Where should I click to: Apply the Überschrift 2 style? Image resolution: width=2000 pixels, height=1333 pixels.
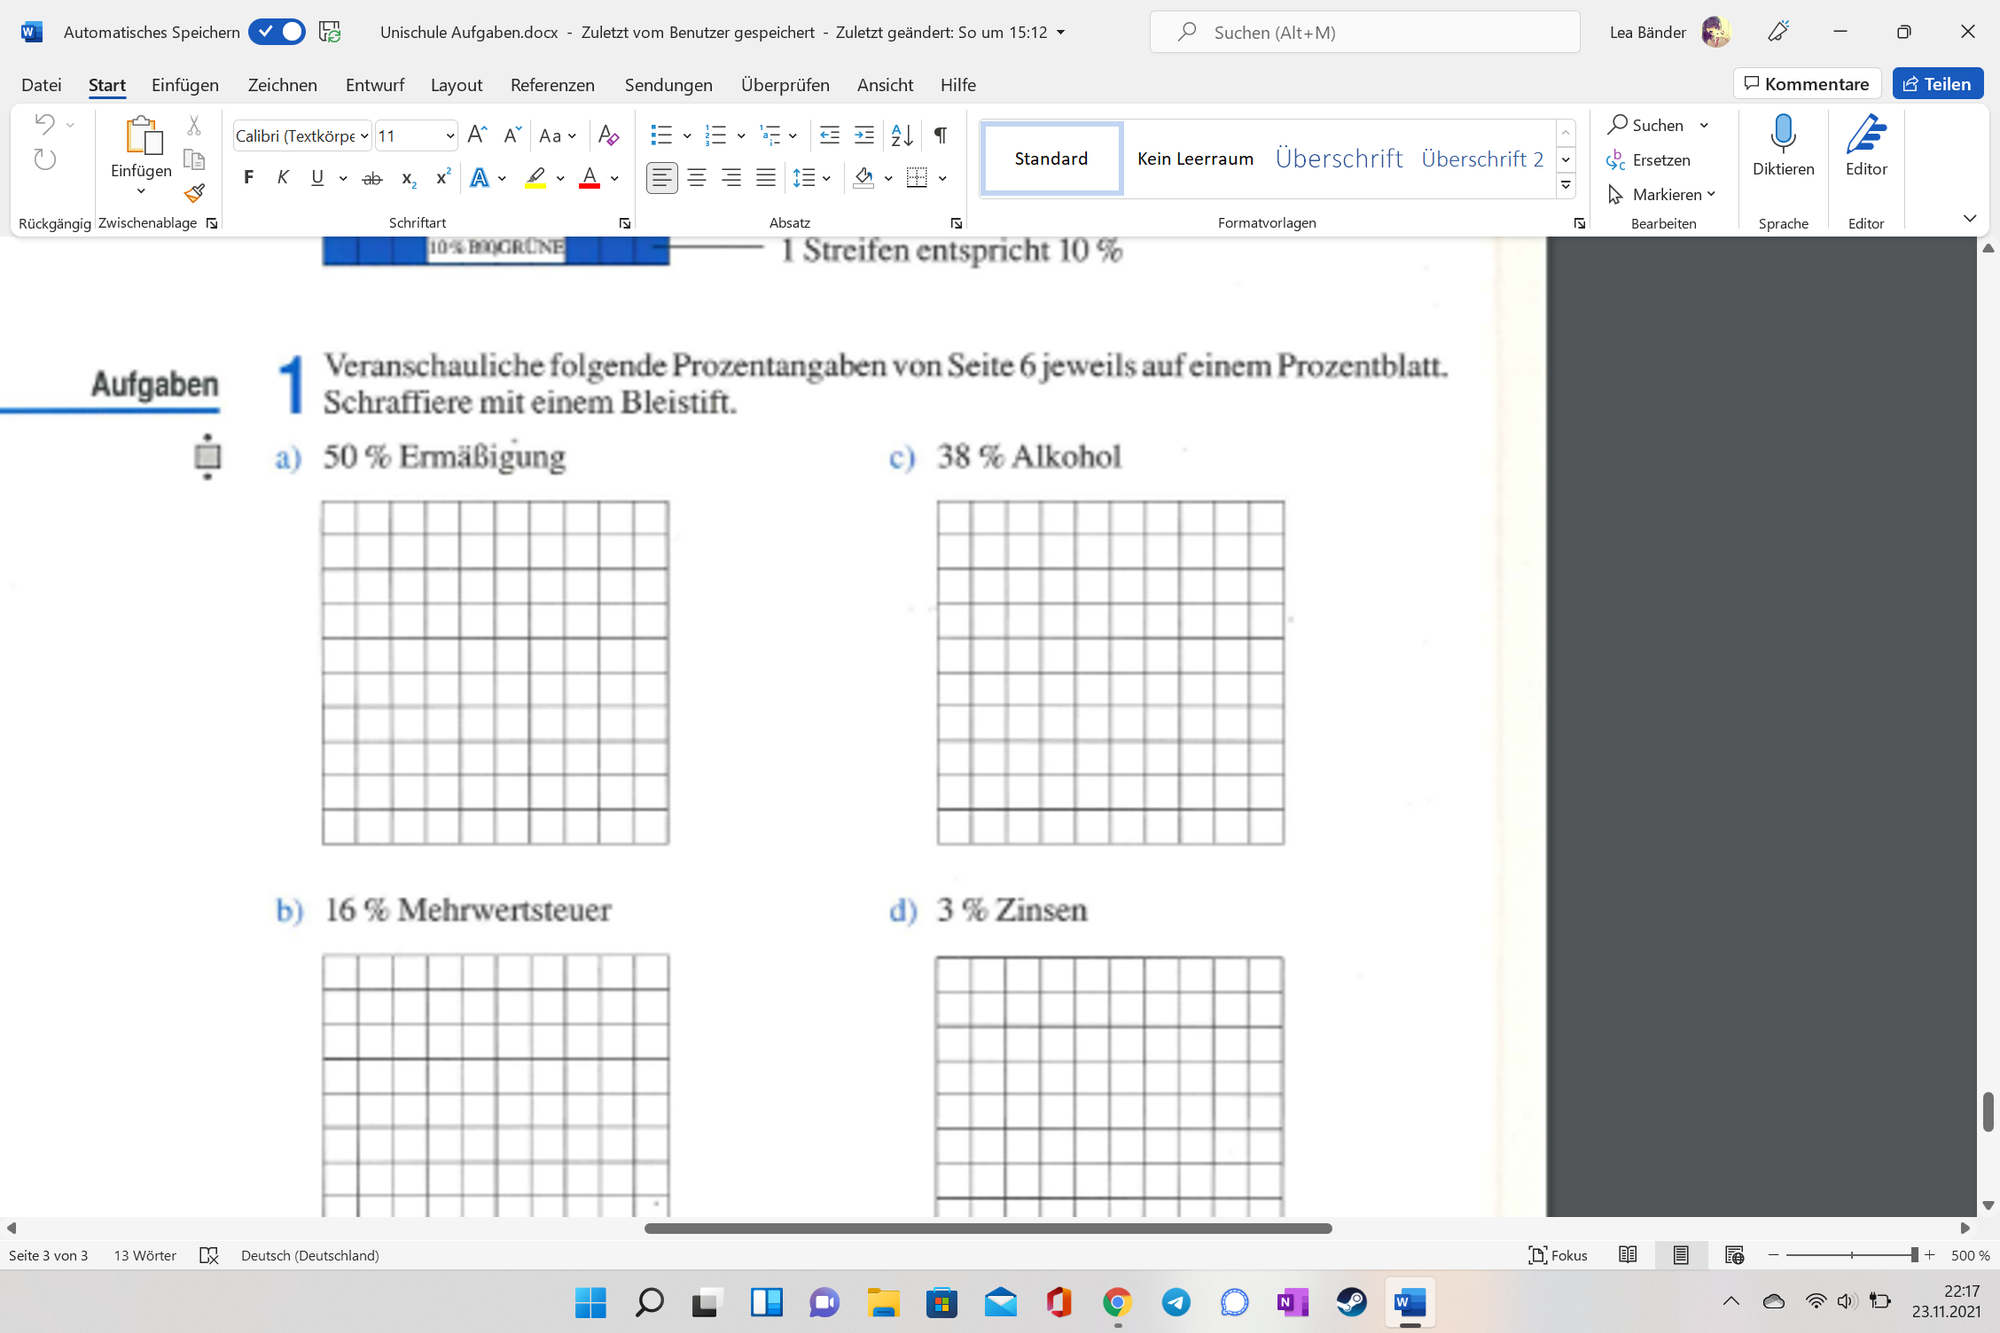tap(1482, 158)
